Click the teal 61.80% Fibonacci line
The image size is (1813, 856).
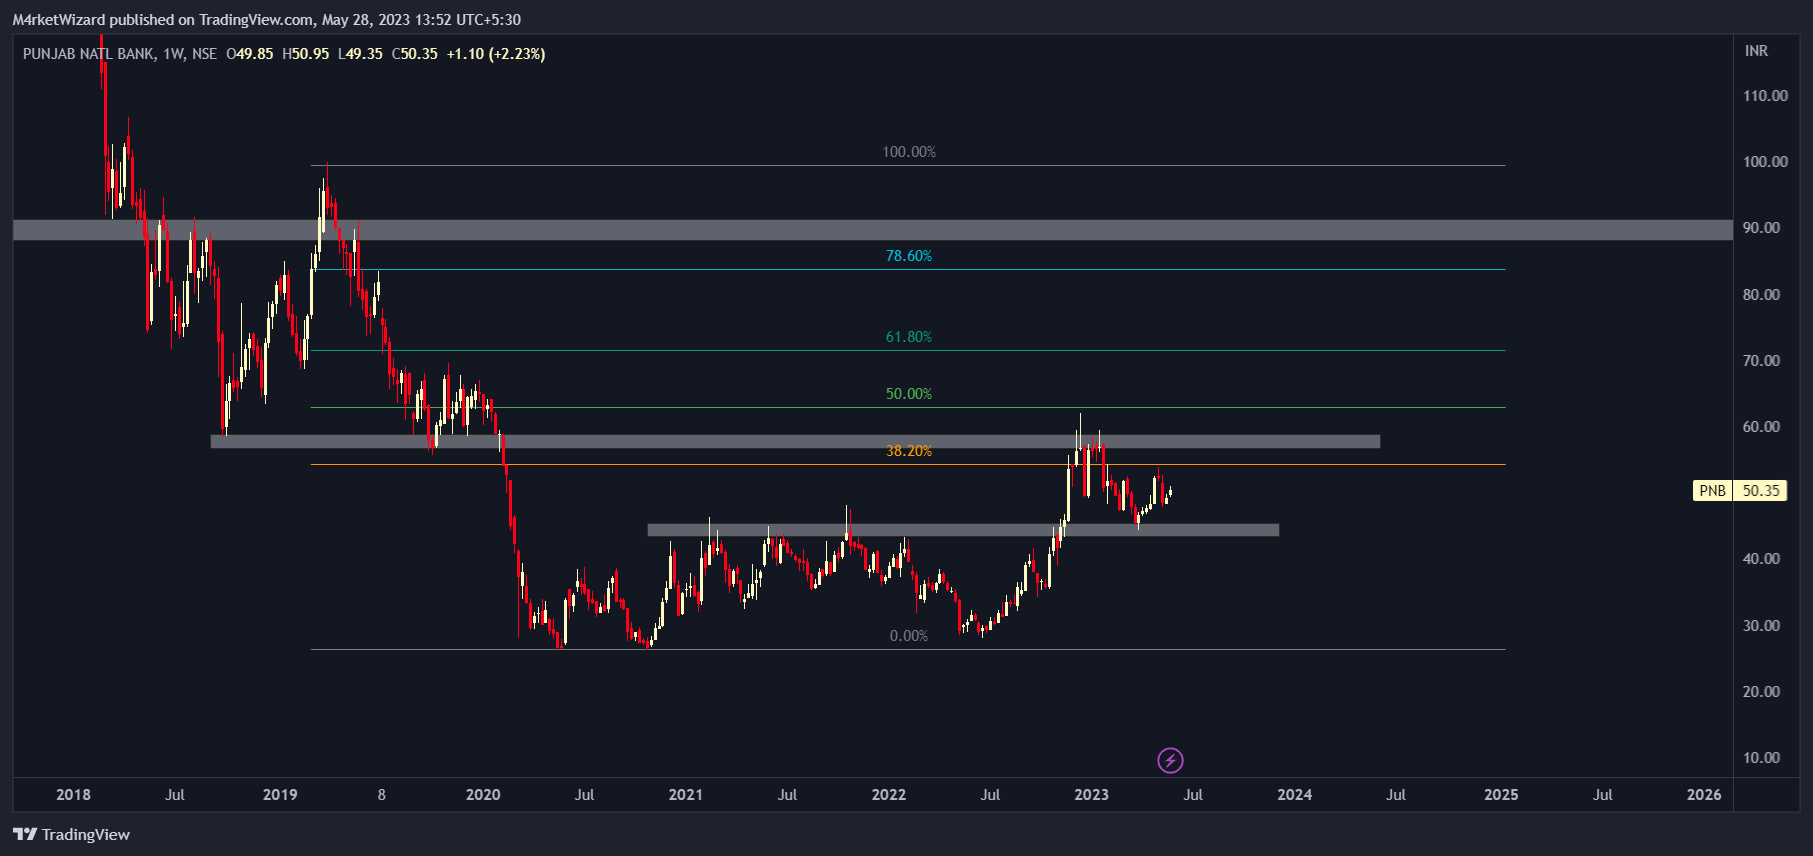(908, 351)
